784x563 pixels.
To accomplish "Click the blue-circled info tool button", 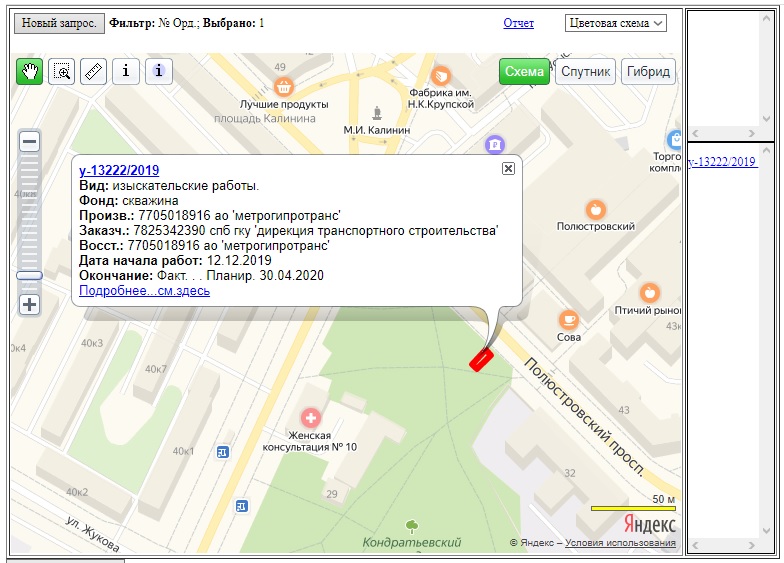I will coord(159,72).
